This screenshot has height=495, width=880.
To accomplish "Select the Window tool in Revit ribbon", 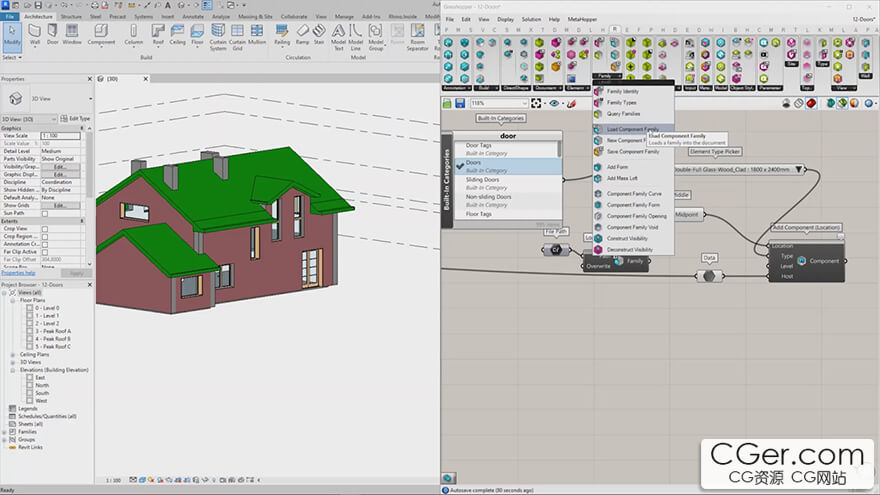I will (x=72, y=34).
